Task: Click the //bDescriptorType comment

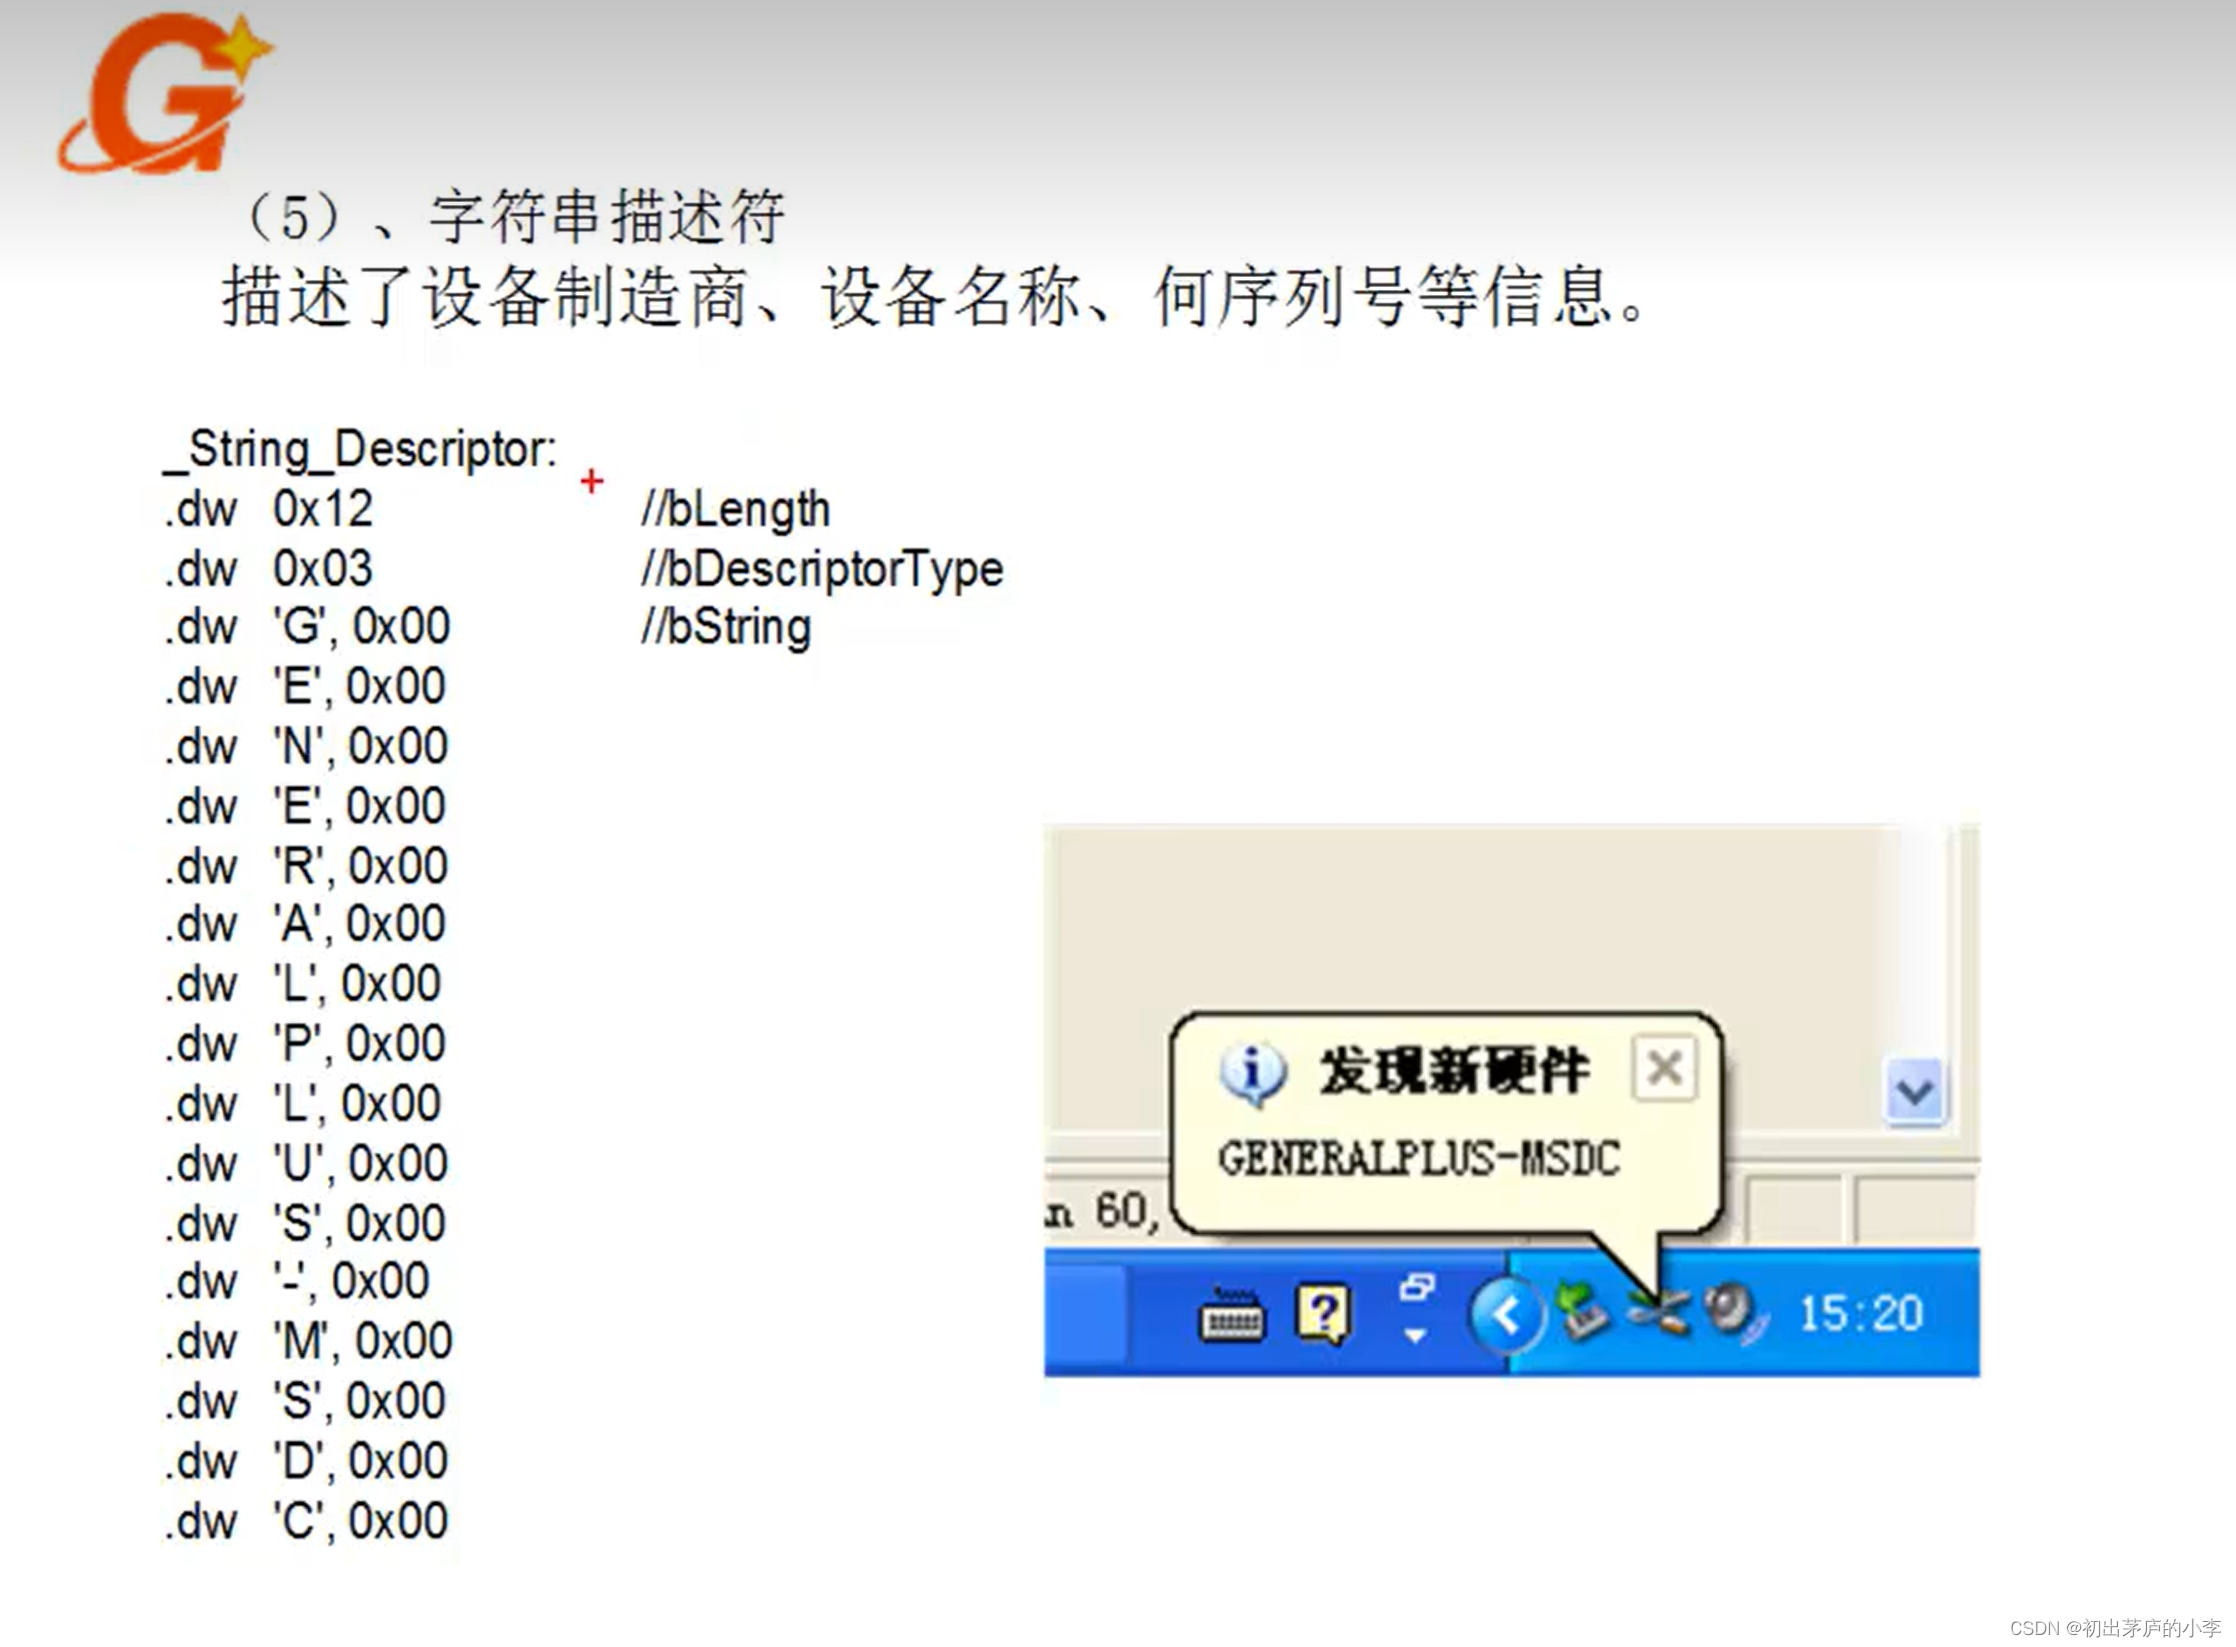Action: 822,571
